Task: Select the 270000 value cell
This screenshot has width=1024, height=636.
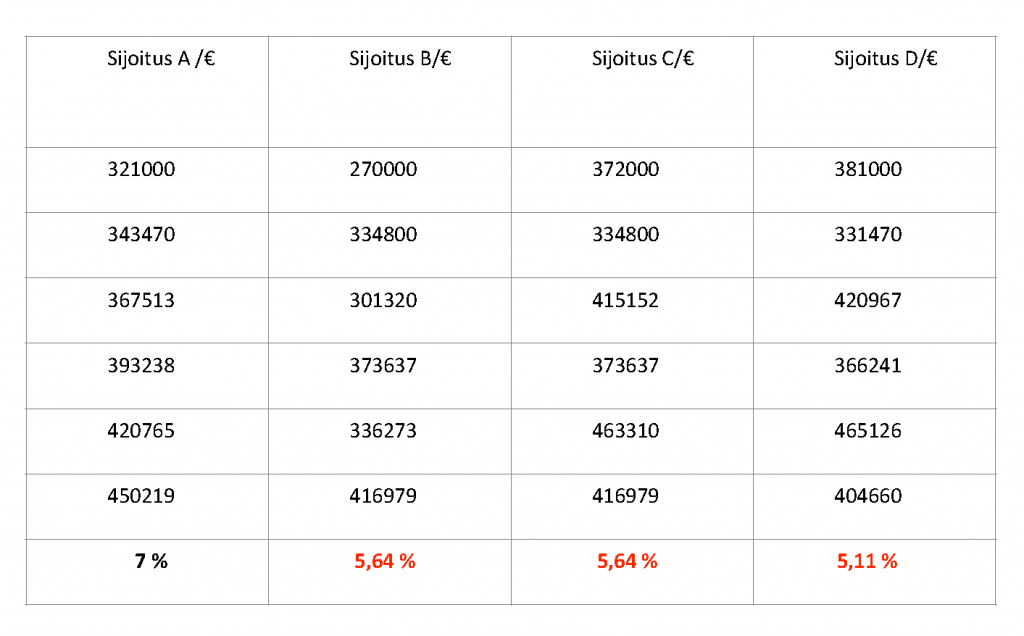Action: tap(383, 170)
